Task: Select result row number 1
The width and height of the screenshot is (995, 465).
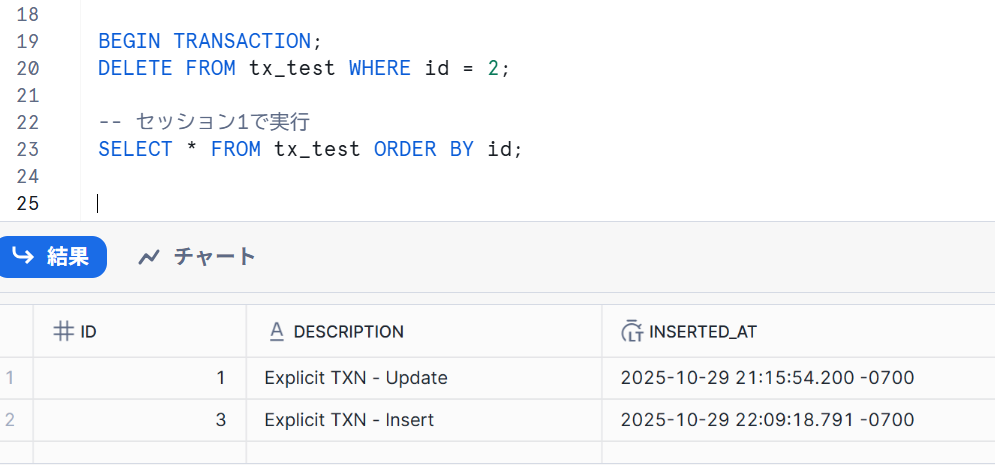Action: coord(11,378)
